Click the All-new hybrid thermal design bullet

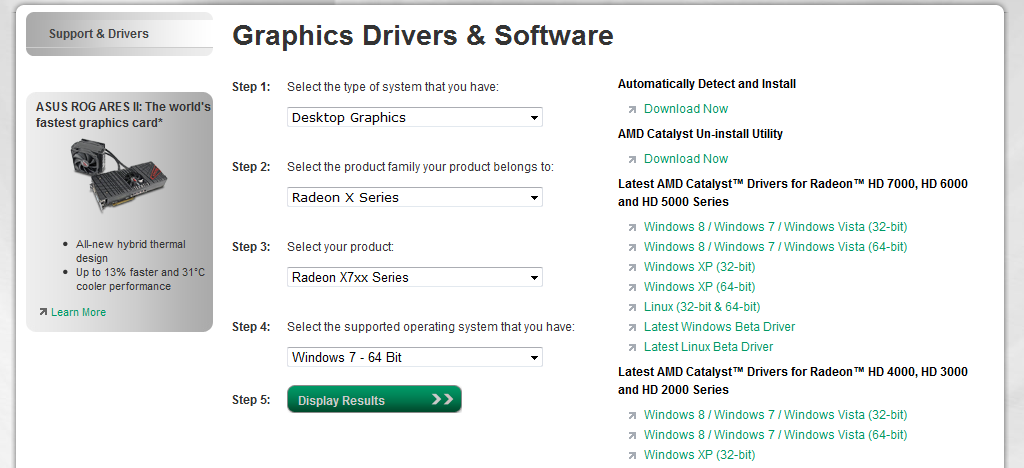(x=131, y=251)
